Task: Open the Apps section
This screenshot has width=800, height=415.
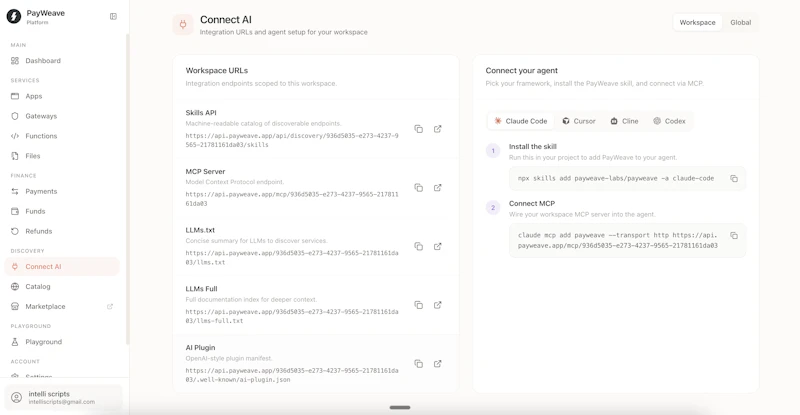Action: [x=62, y=96]
